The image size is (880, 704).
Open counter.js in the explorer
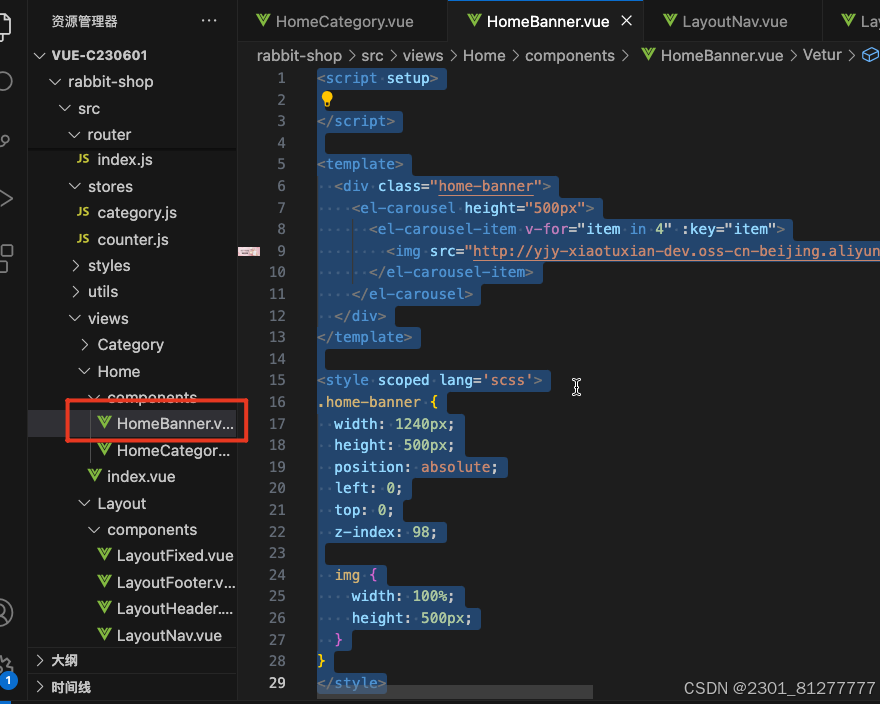(x=133, y=240)
